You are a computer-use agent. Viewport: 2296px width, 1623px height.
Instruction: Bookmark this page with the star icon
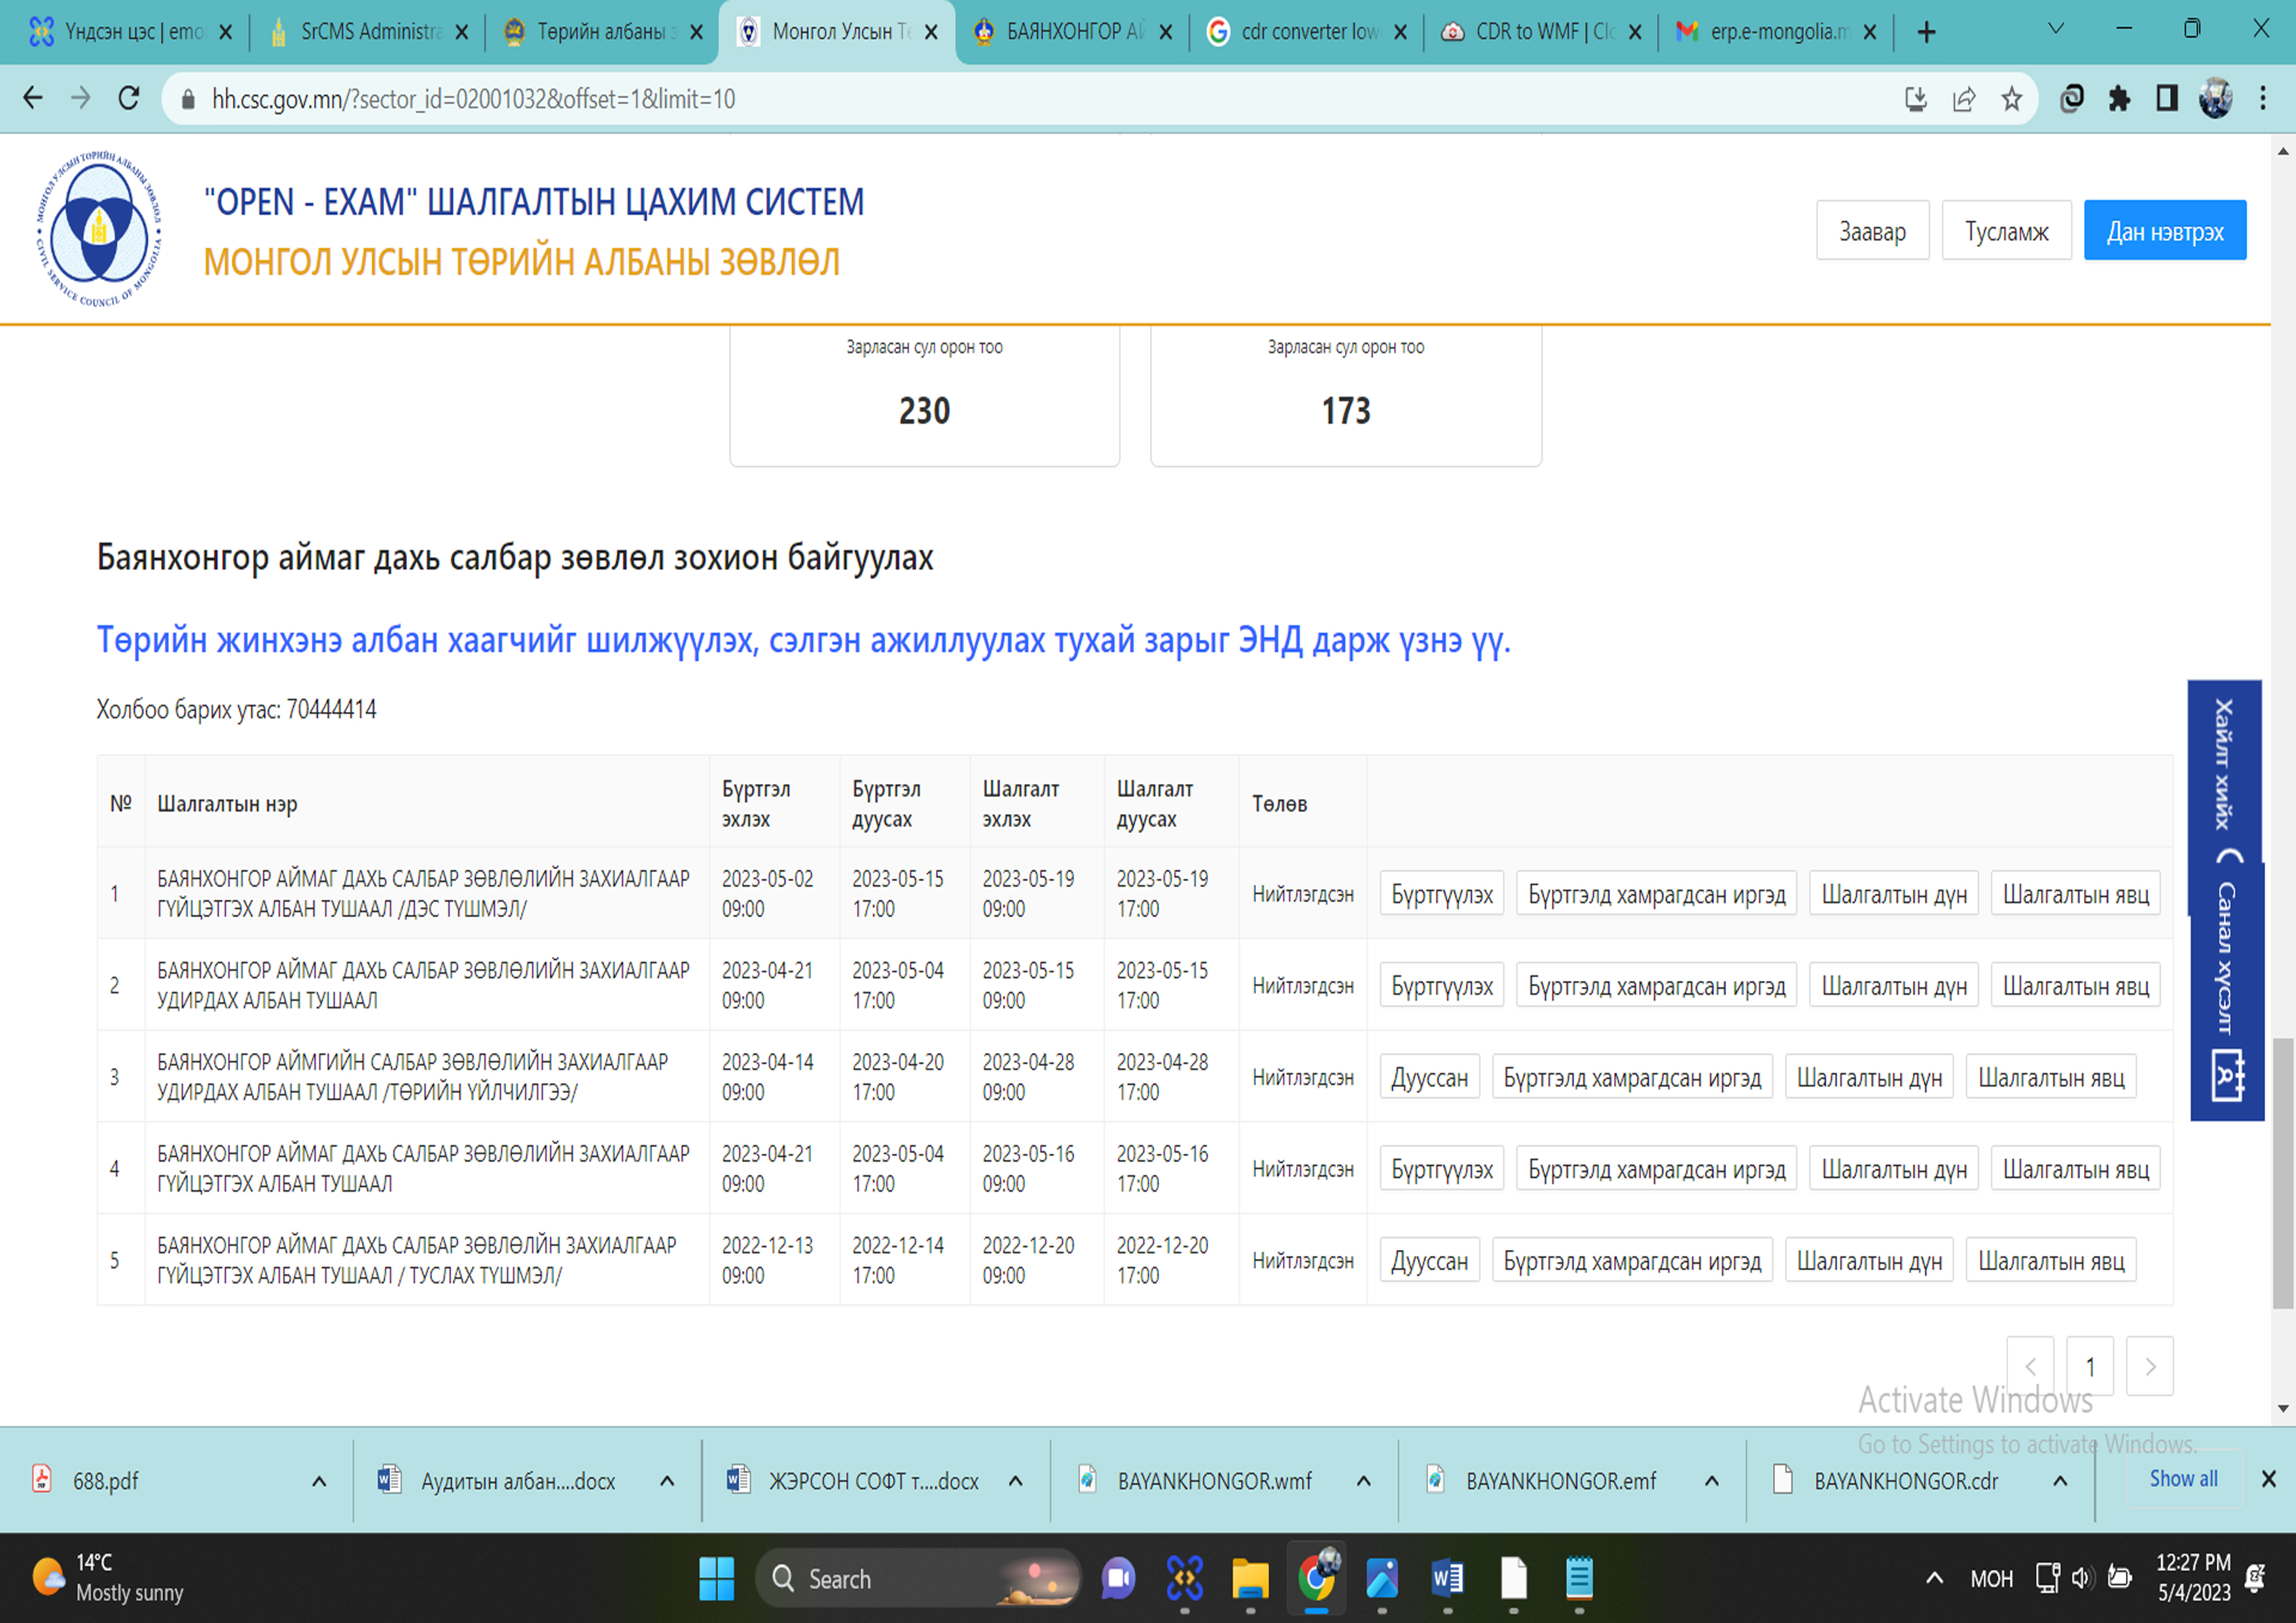point(2012,98)
